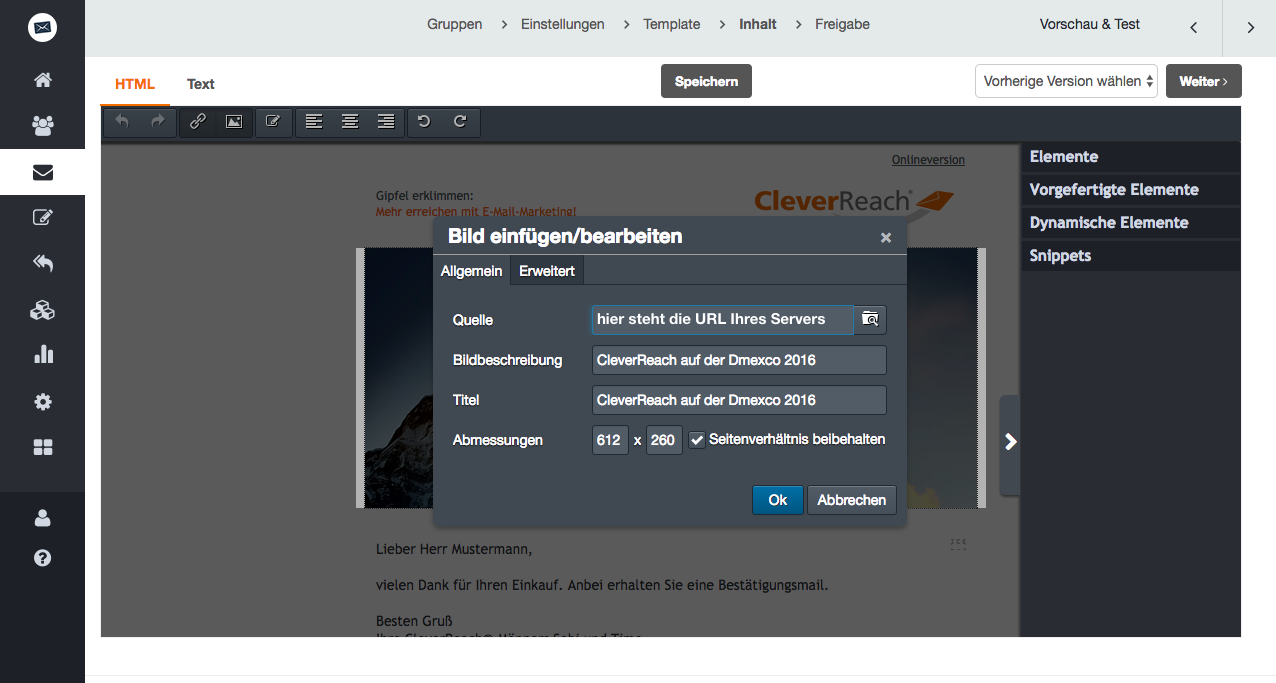Screen dimensions: 1276x683
Task: Go to next step arrow at top
Action: pyautogui.click(x=1250, y=28)
